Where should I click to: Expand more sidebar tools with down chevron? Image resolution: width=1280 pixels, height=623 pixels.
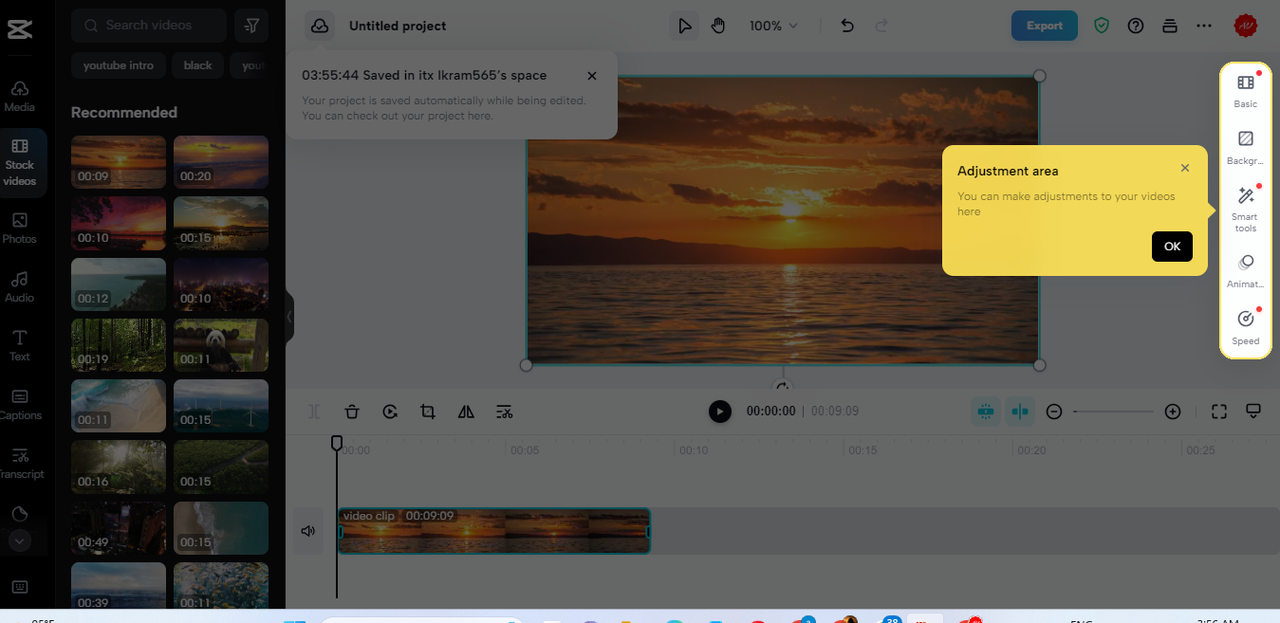click(x=19, y=540)
